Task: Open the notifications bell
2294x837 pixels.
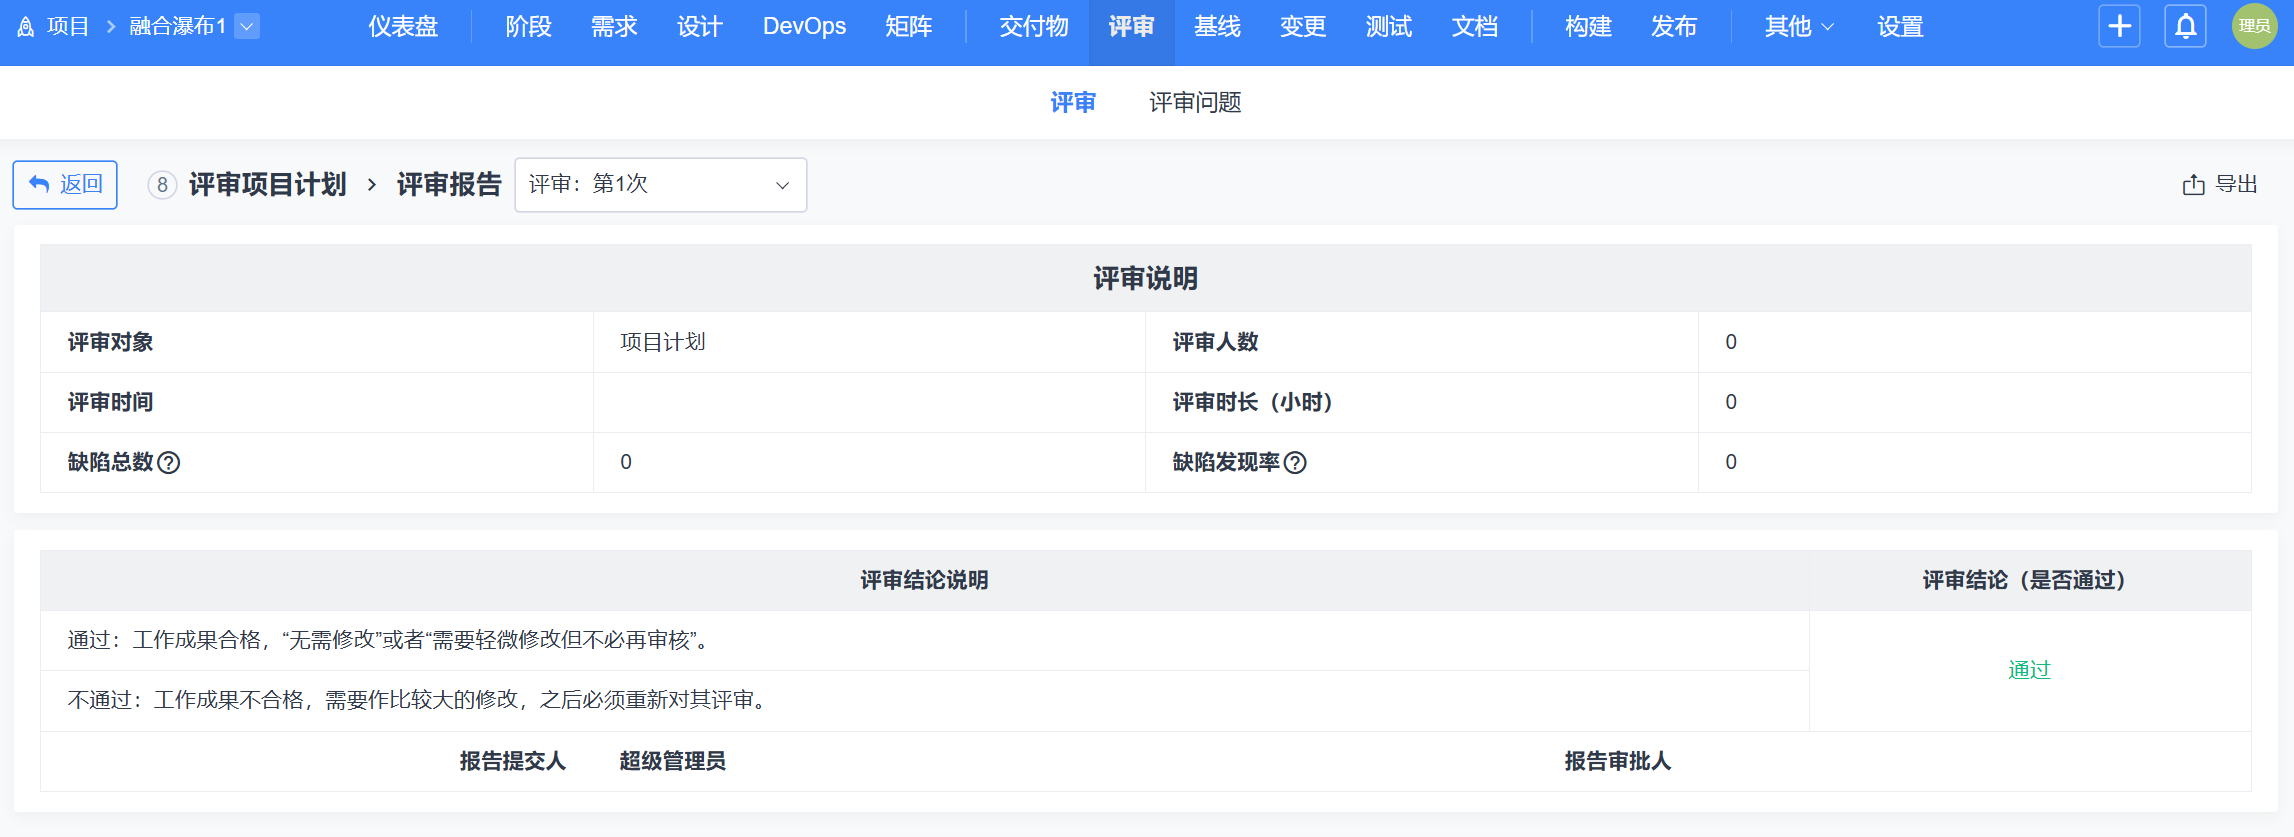Action: coord(2186,26)
